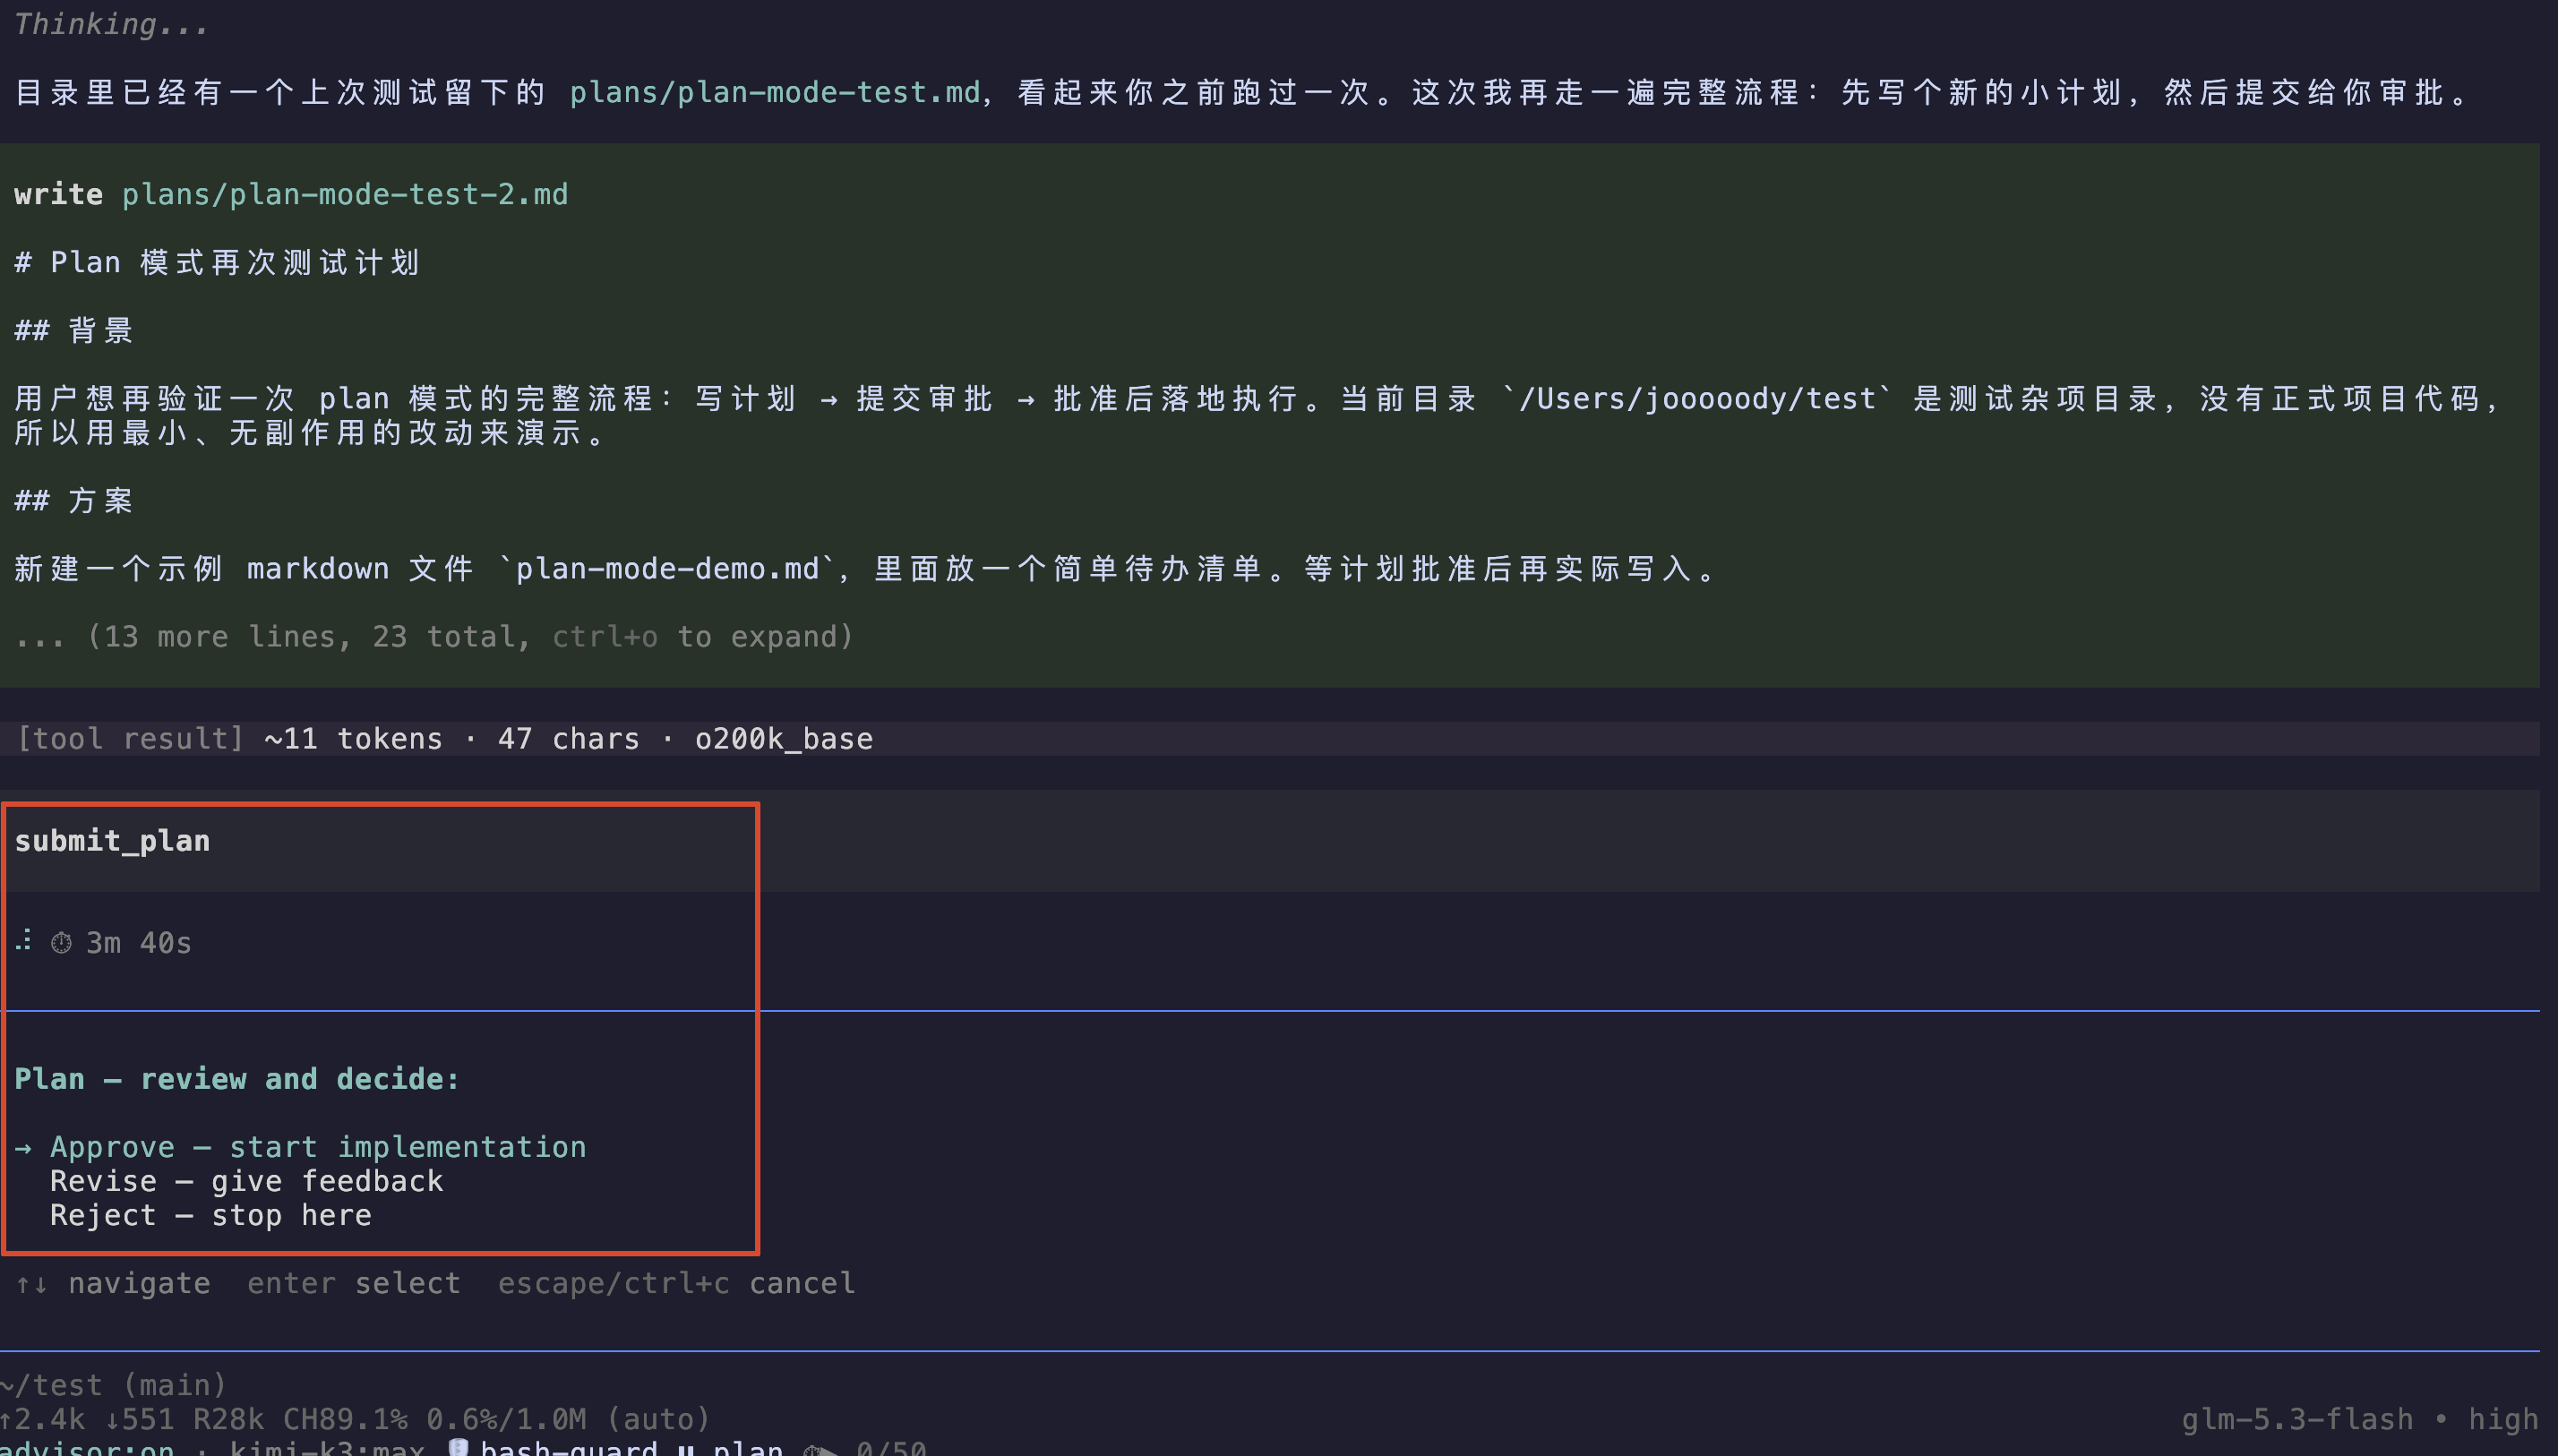Image resolution: width=2558 pixels, height=1456 pixels.
Task: Open plans/plan-mode-test-2.md in write header
Action: pyautogui.click(x=345, y=194)
